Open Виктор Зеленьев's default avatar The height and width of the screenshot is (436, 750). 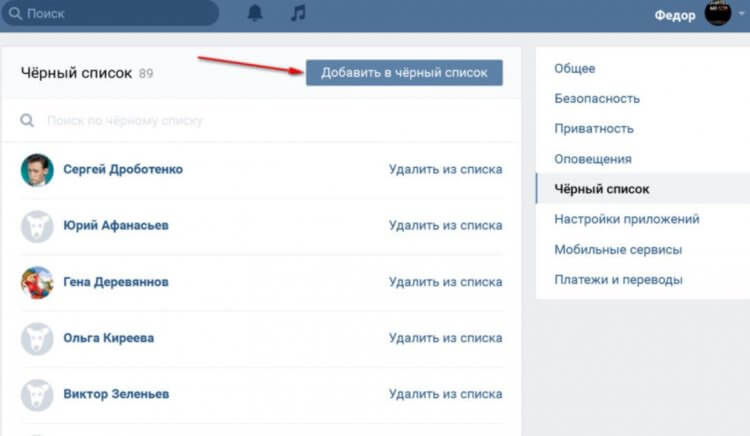coord(37,395)
